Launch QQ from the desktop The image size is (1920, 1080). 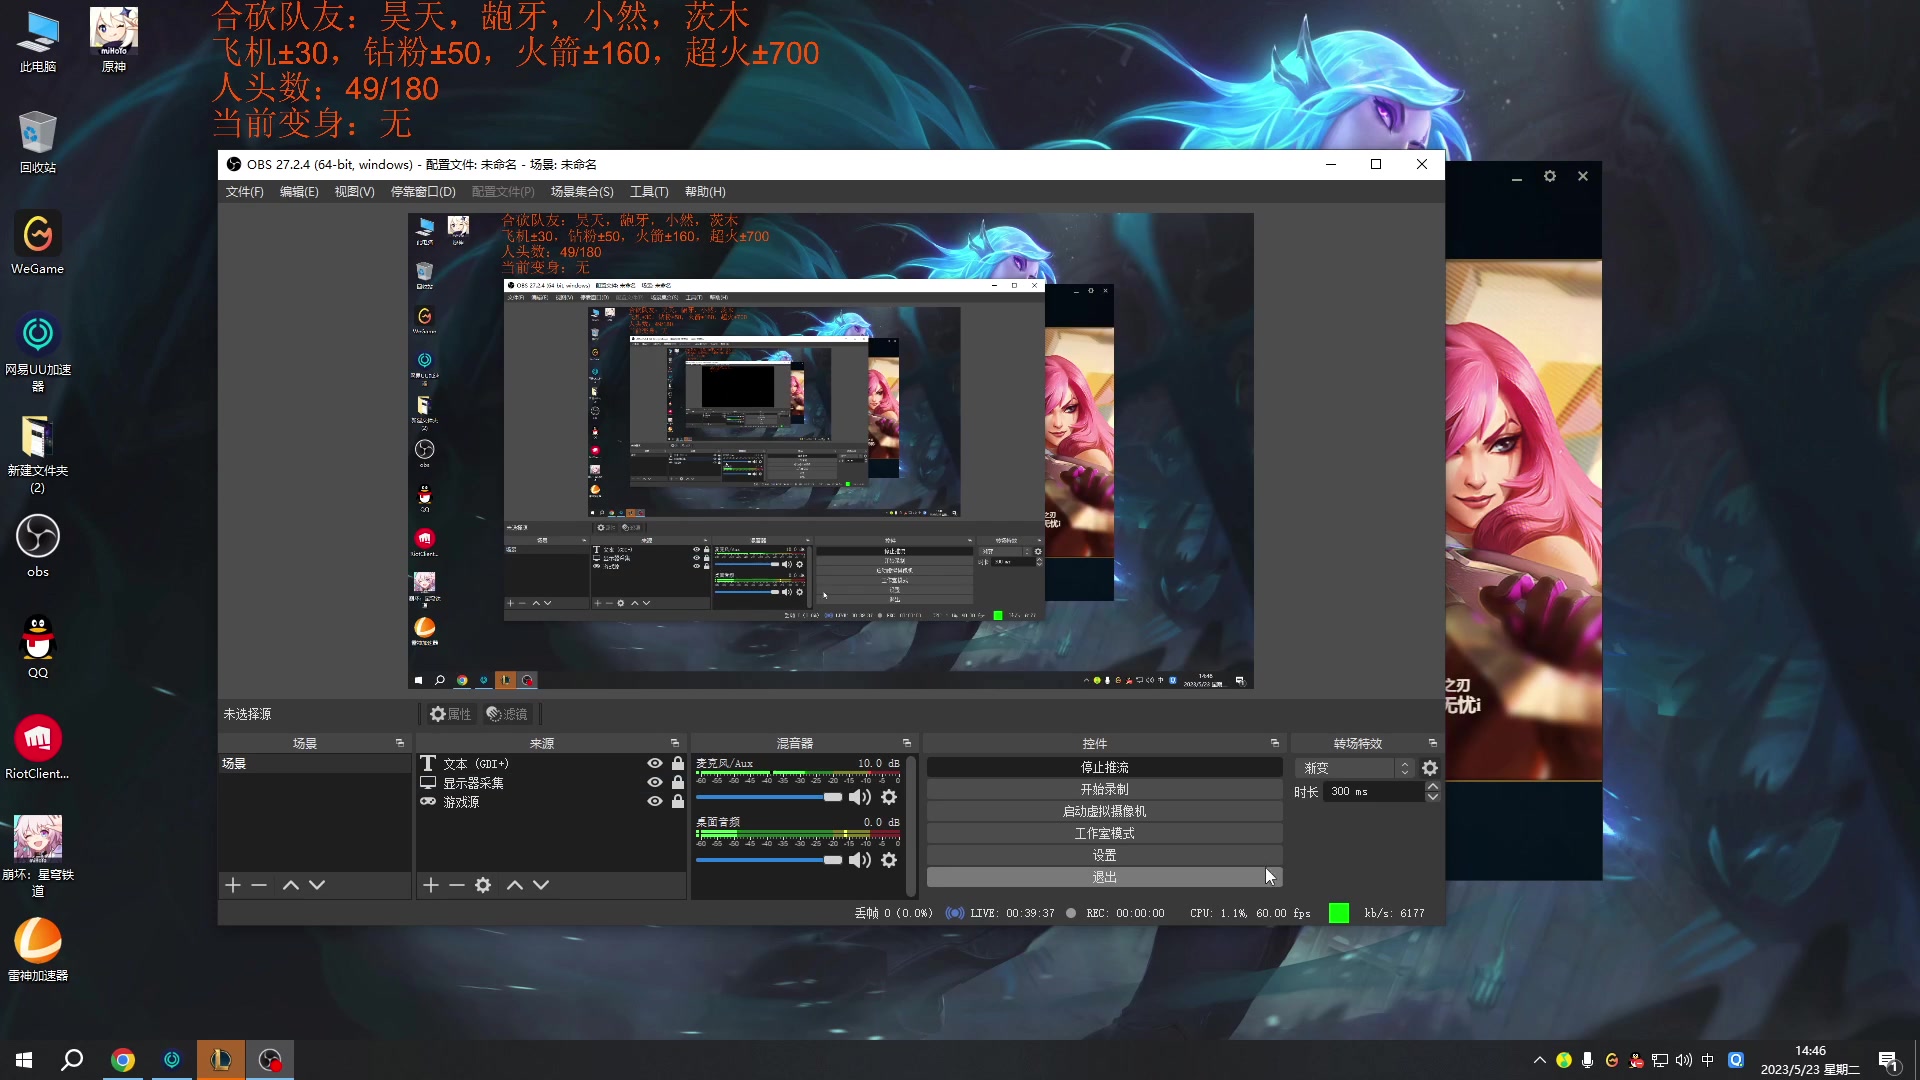pyautogui.click(x=38, y=647)
